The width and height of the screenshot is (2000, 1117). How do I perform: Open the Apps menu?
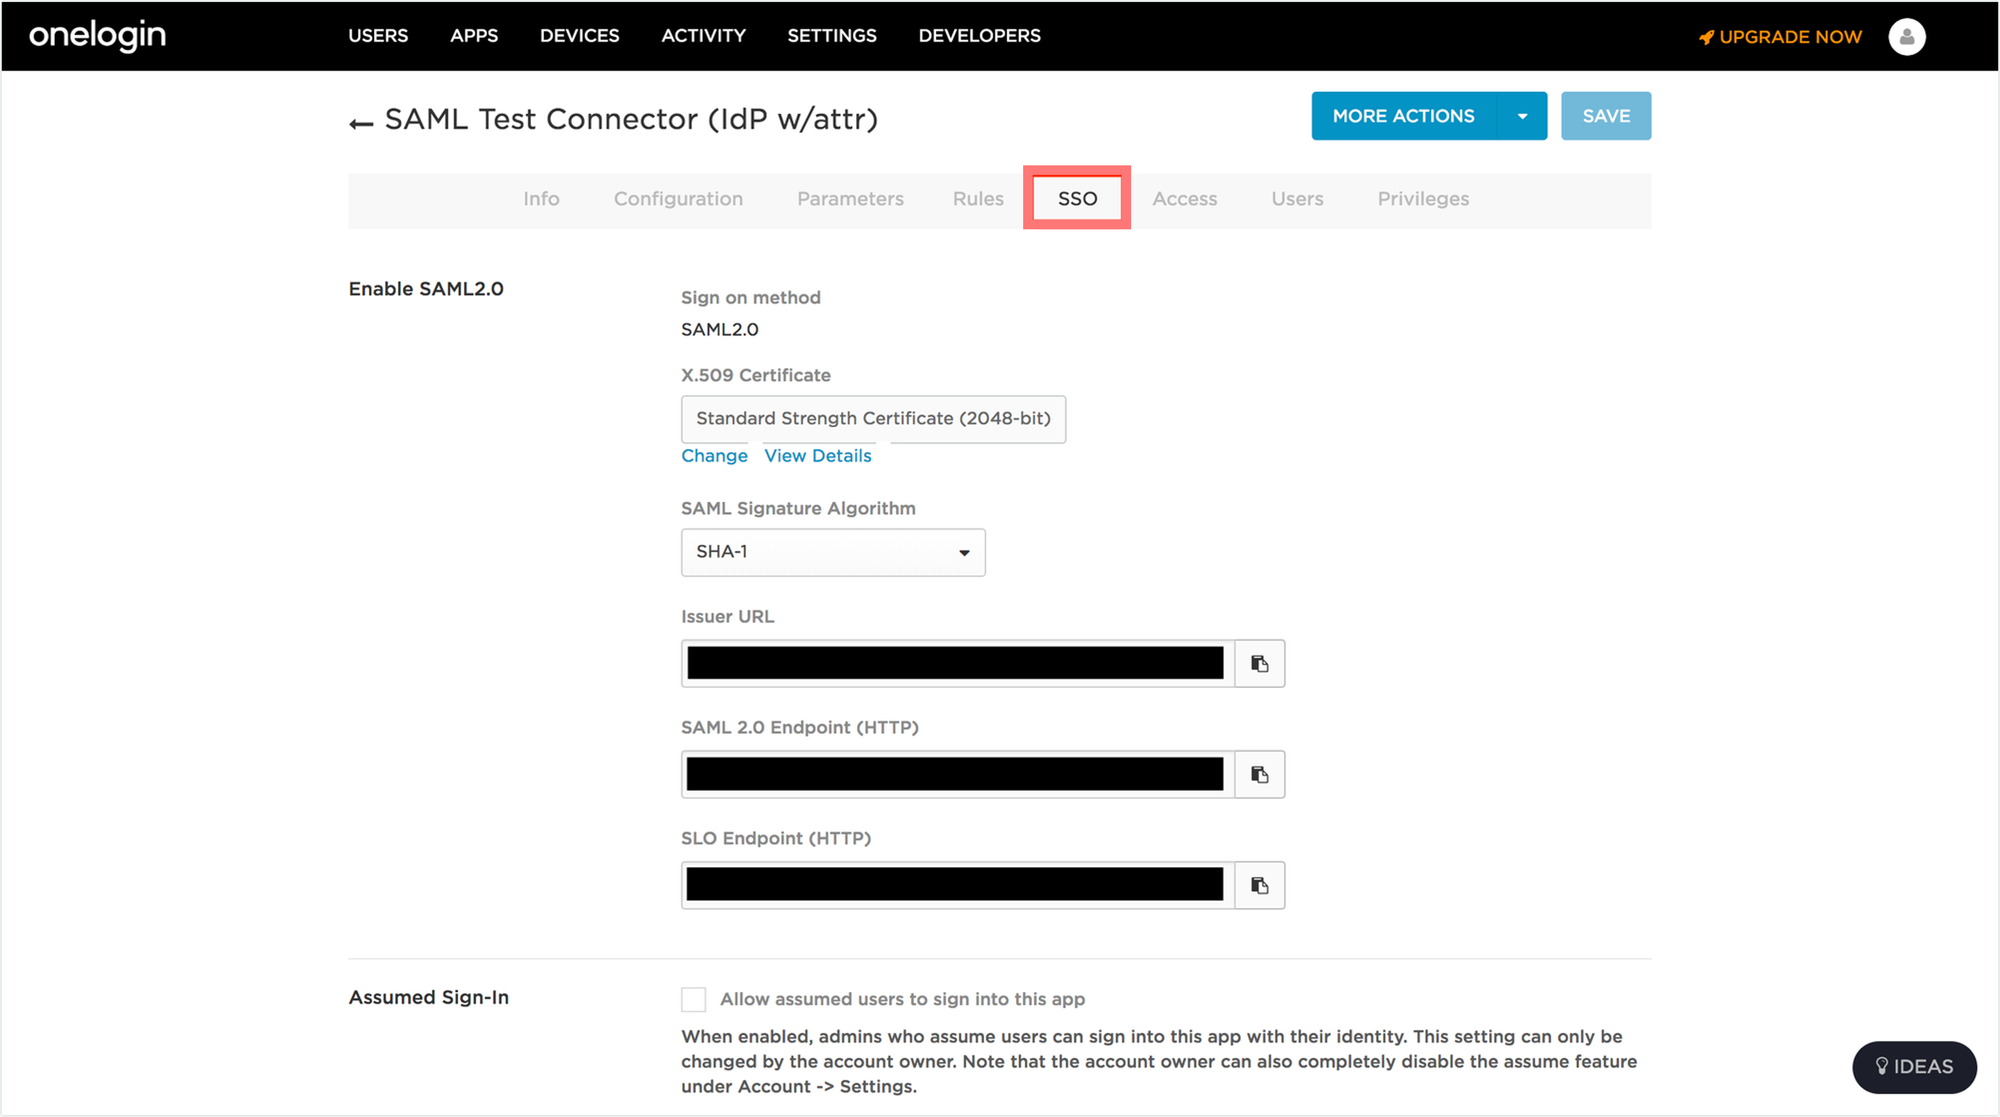click(x=474, y=36)
